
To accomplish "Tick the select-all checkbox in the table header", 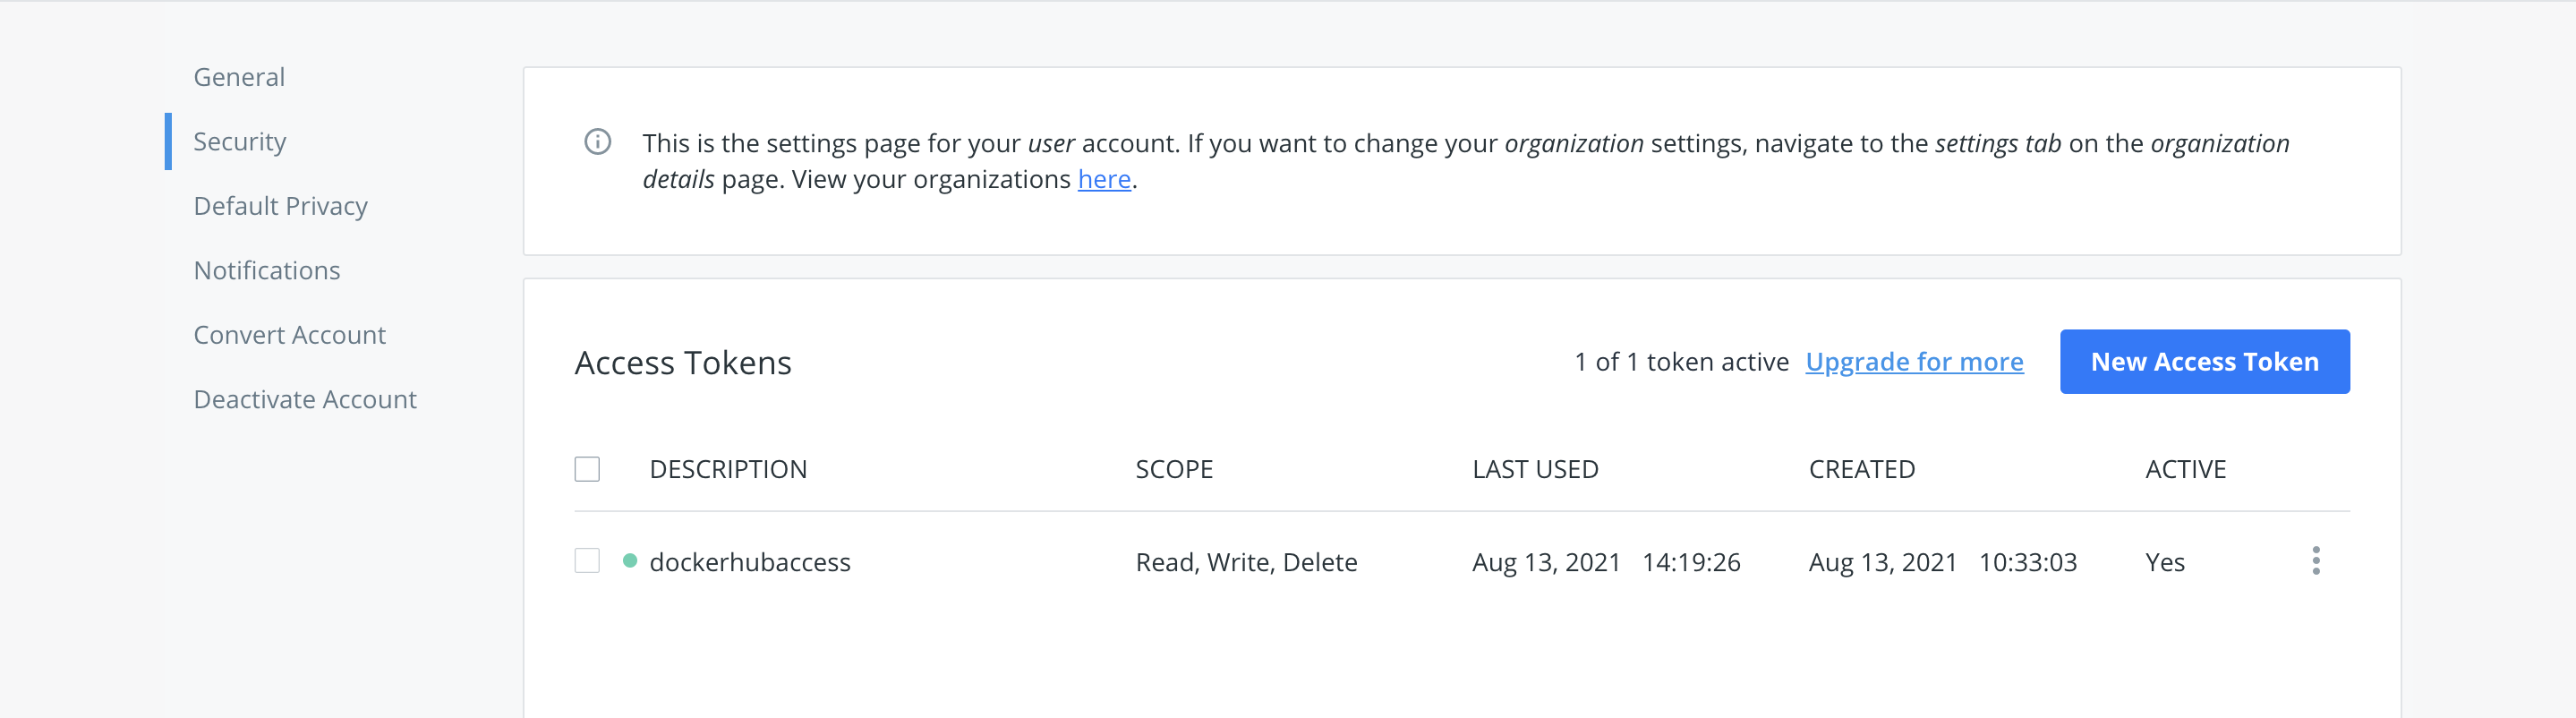I will tap(587, 469).
